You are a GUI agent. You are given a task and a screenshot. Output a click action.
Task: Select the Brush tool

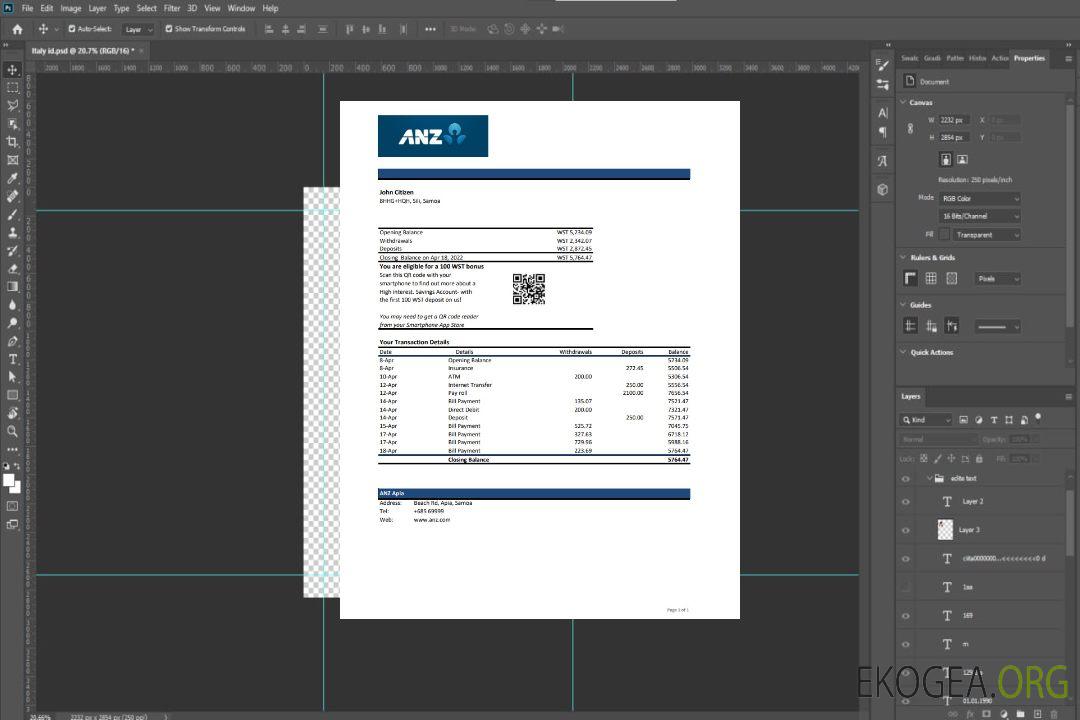[12, 214]
